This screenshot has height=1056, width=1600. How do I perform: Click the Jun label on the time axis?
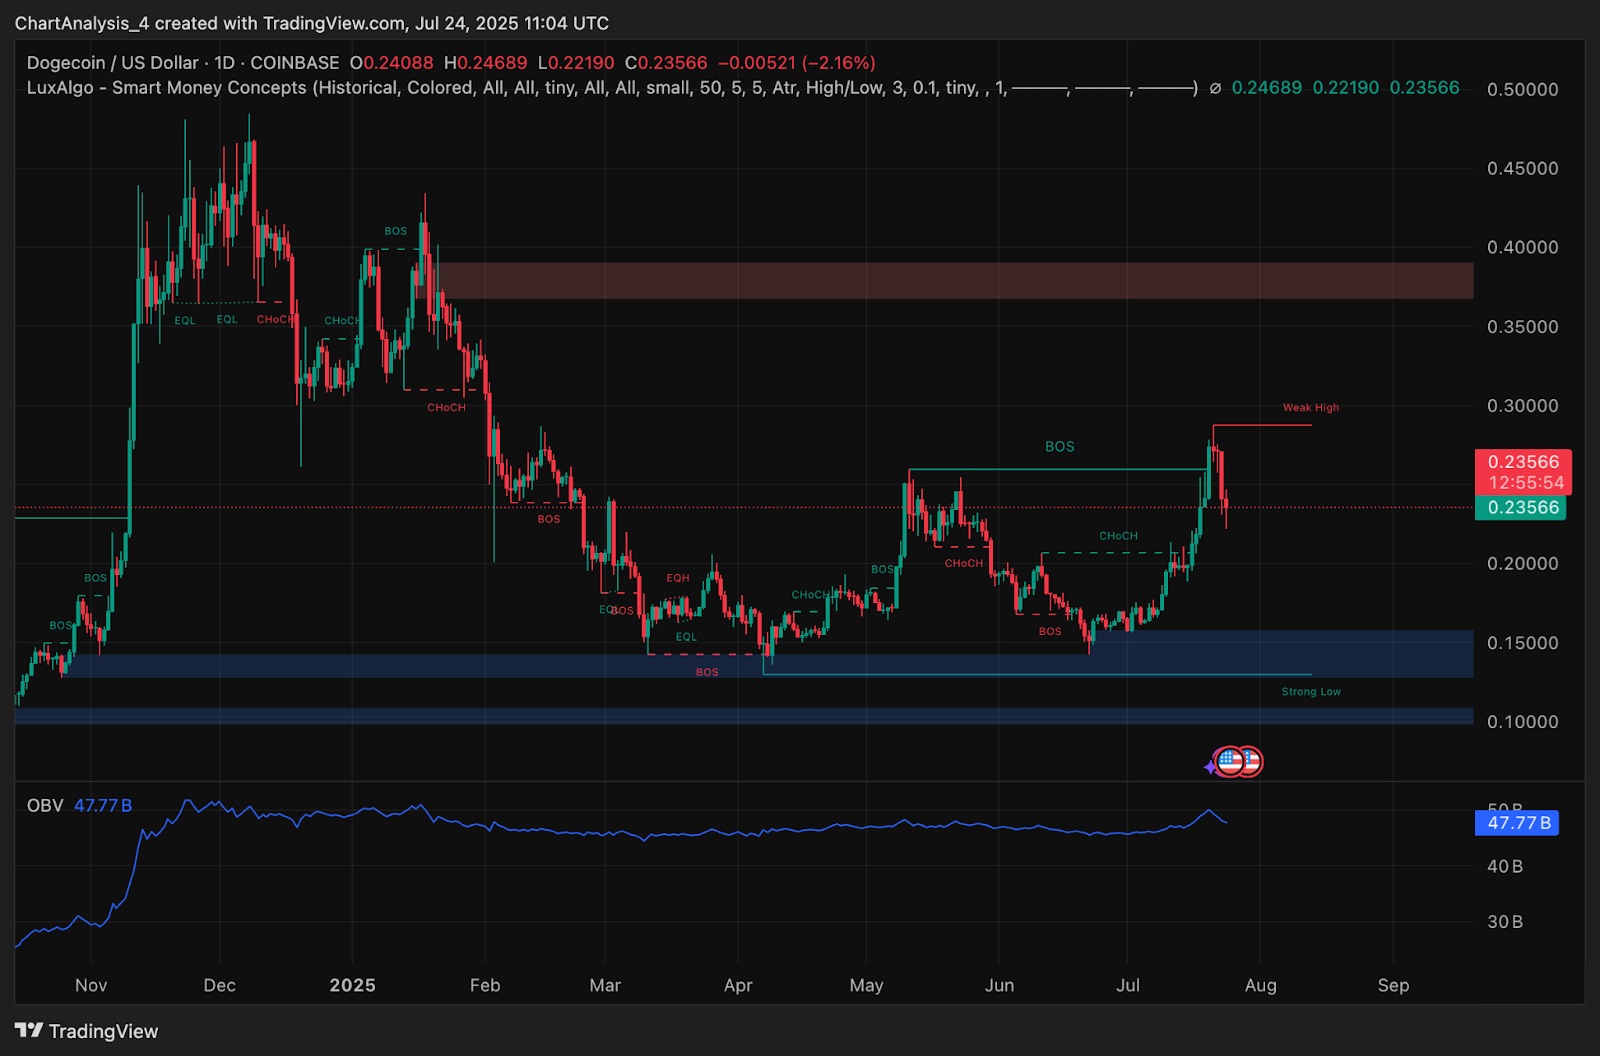1000,986
